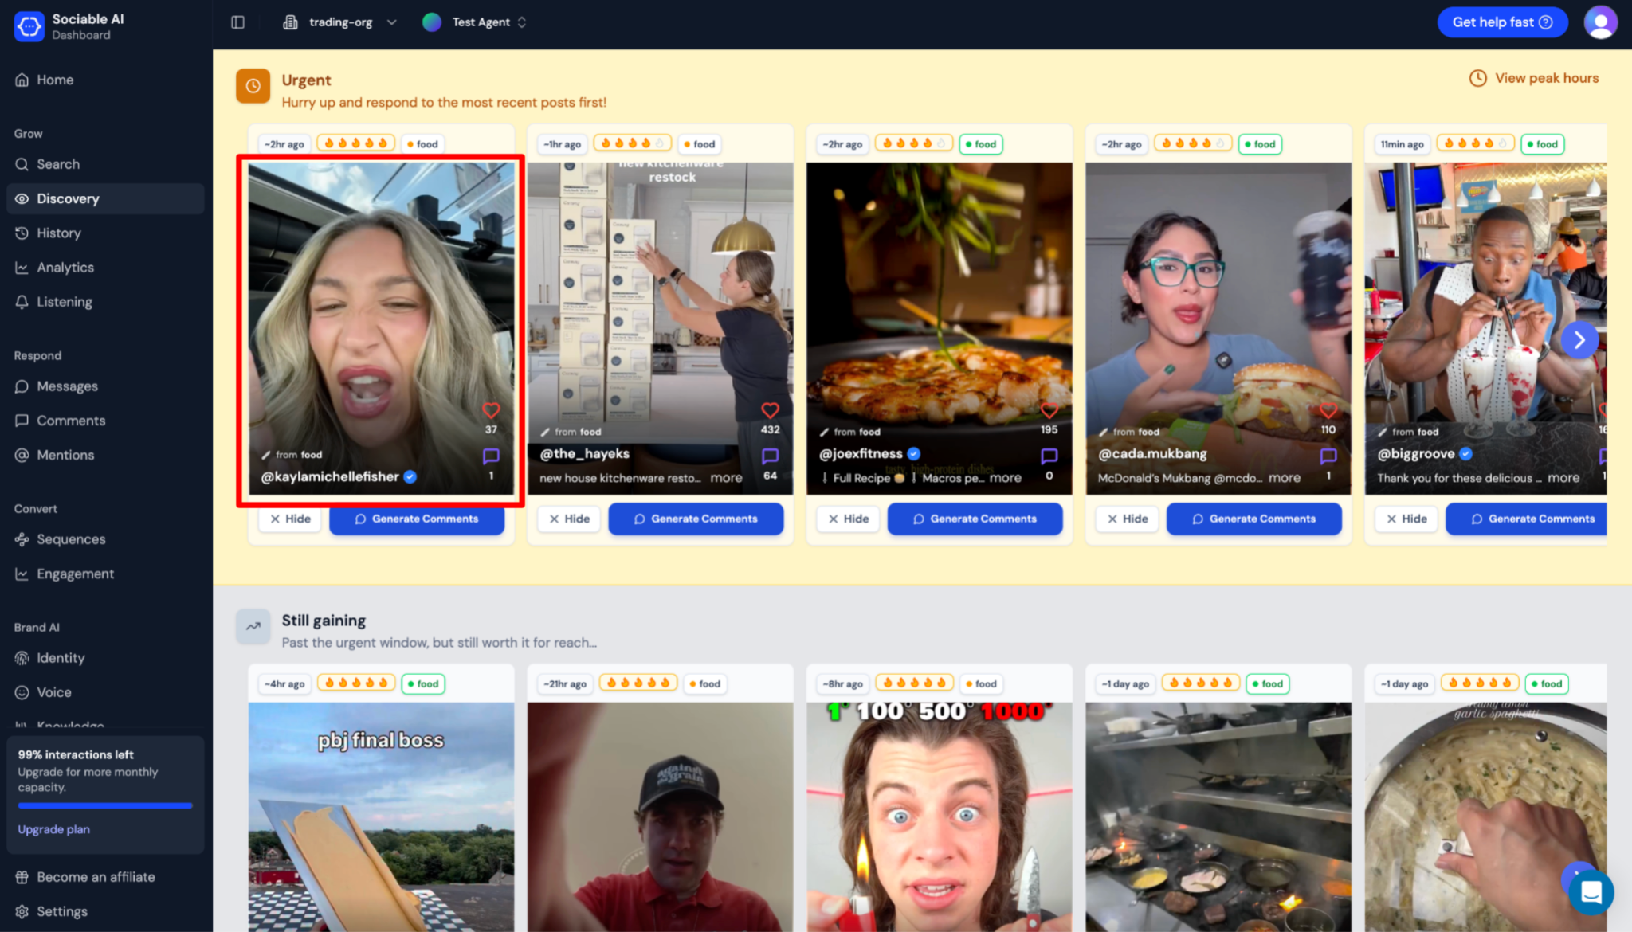Click the food tag on ~4hr ago post
The image size is (1632, 932).
click(x=424, y=684)
